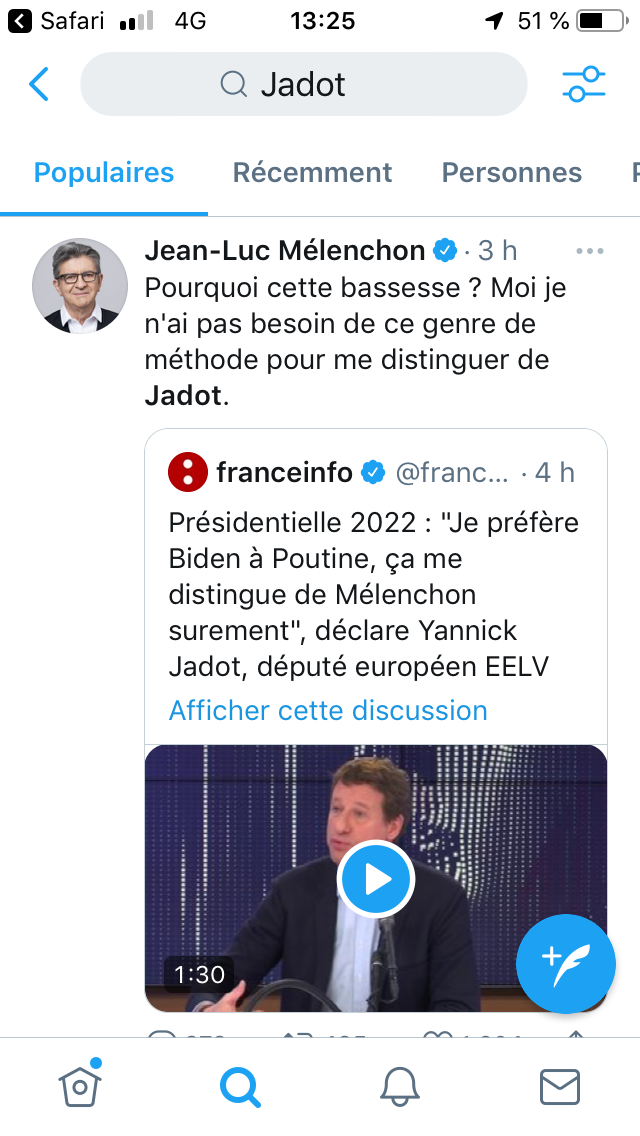Open the tweet's more options menu
Image resolution: width=640 pixels, height=1136 pixels.
590,250
